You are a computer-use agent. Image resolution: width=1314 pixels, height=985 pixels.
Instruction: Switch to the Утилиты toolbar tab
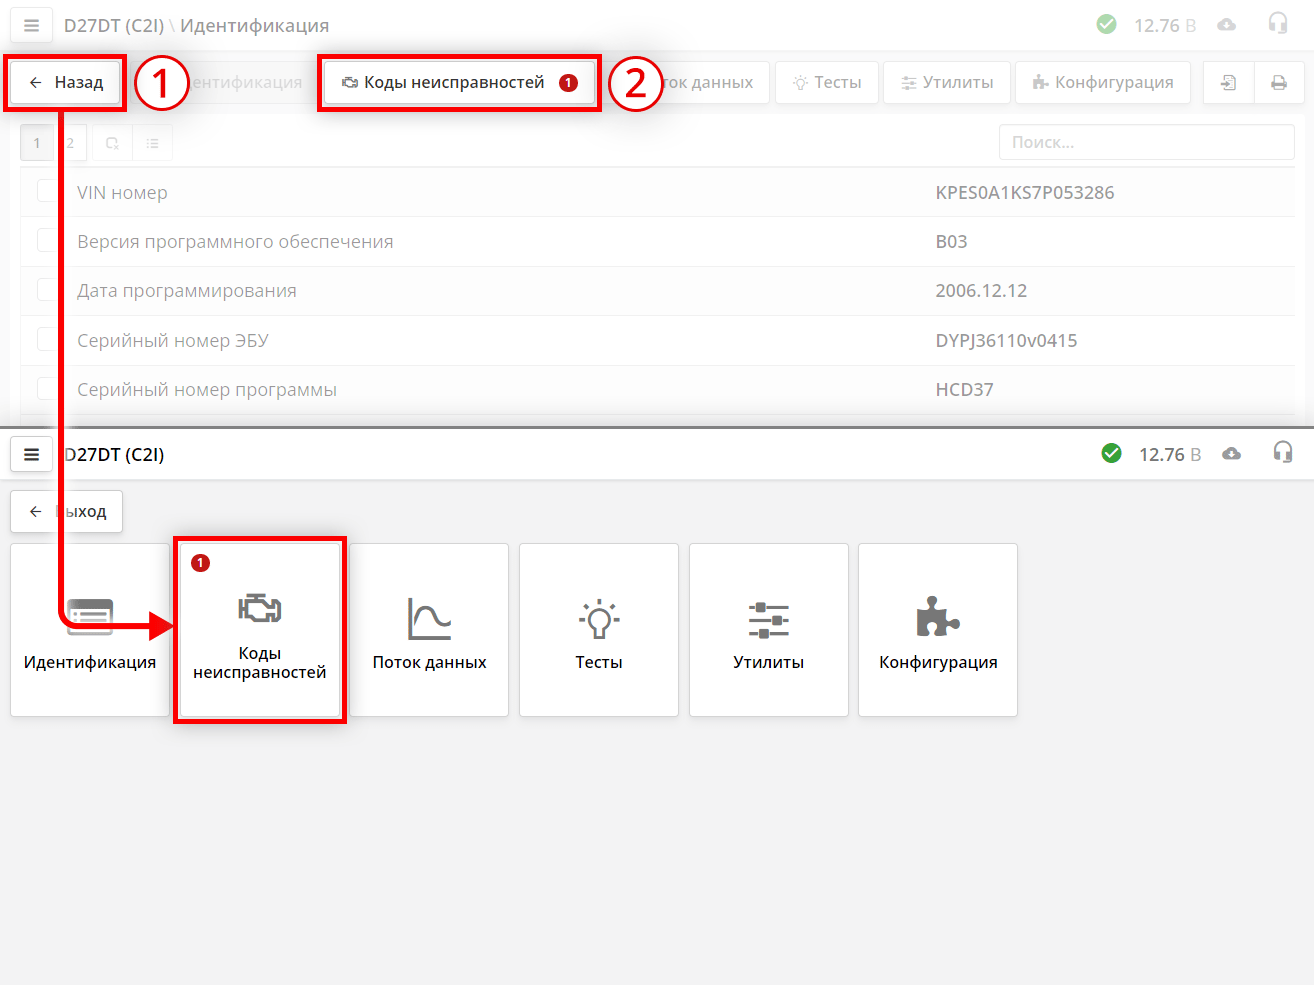click(947, 83)
